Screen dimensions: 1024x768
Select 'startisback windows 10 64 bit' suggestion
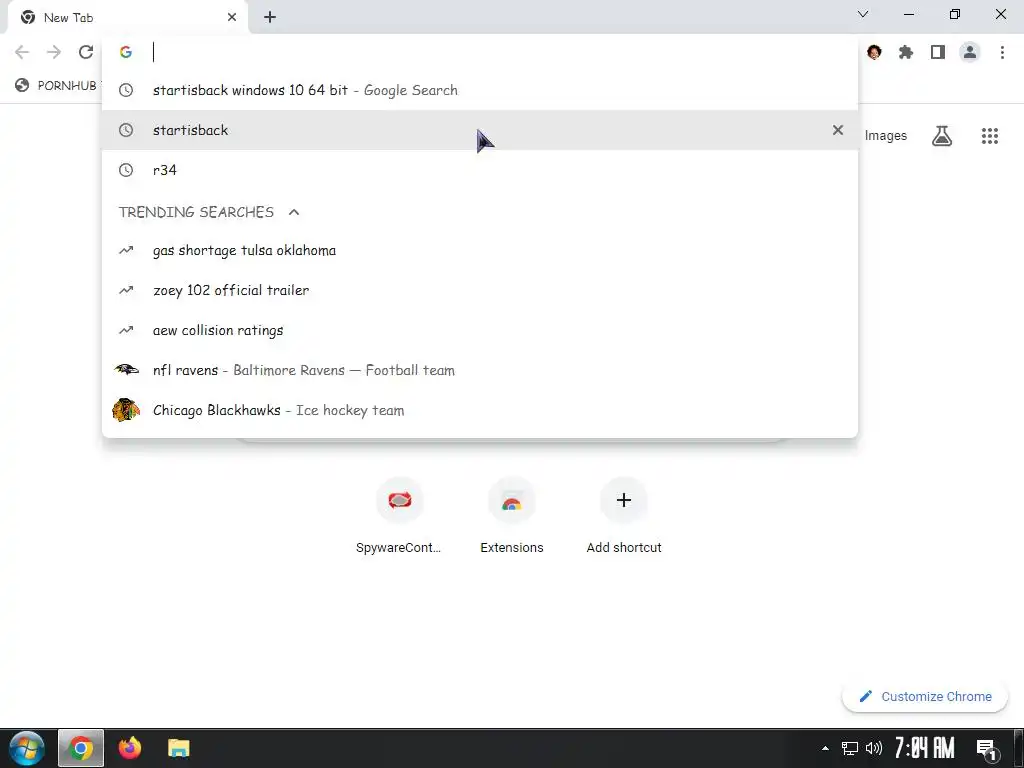tap(480, 90)
